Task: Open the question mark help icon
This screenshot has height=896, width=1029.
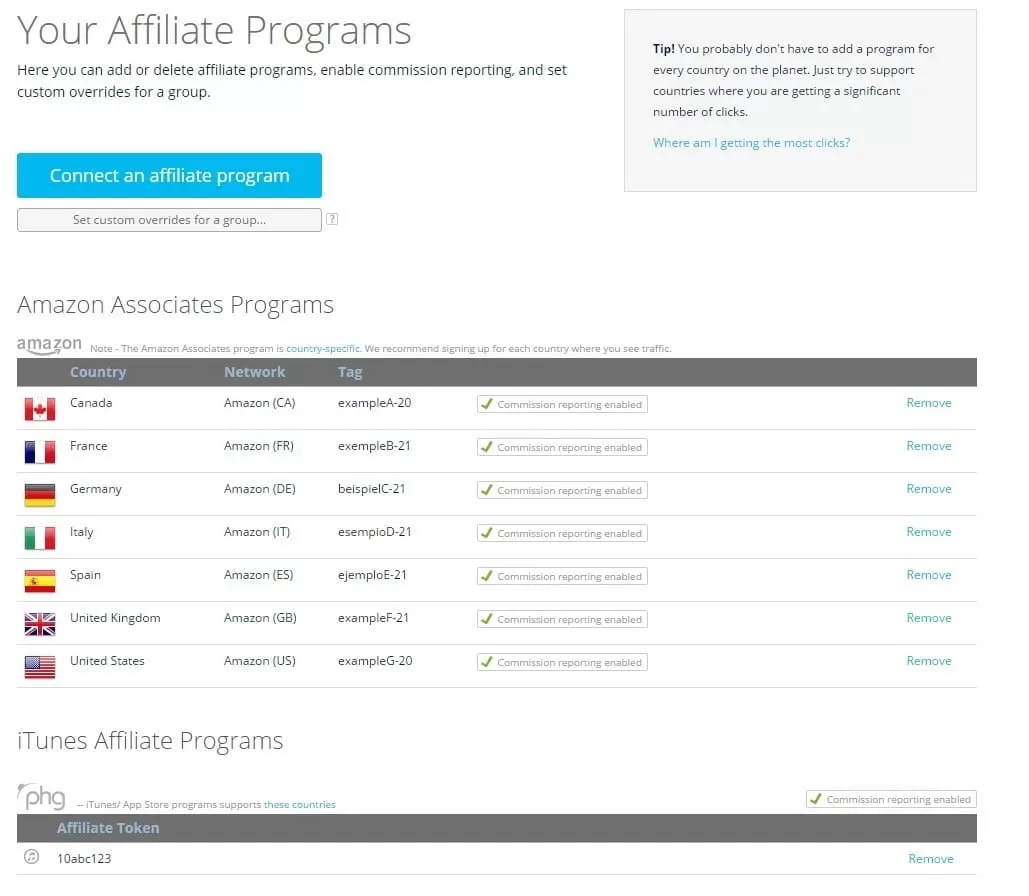Action: [332, 219]
